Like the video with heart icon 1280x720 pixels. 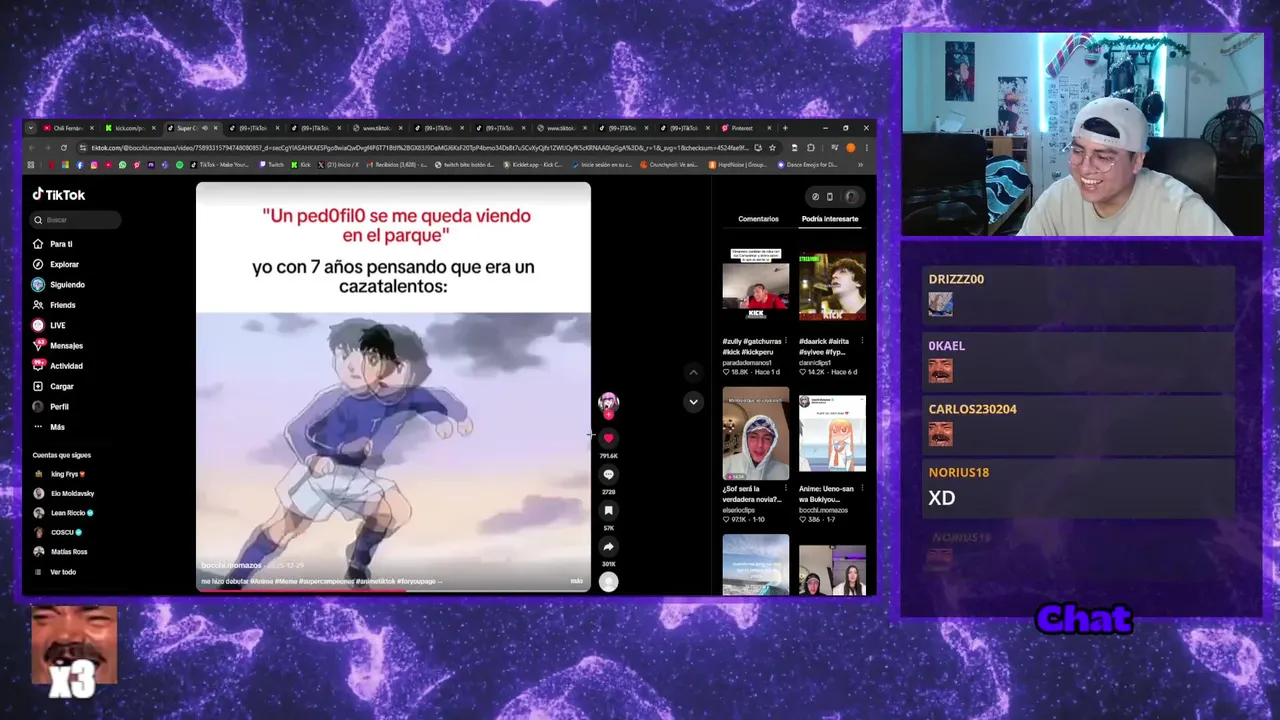pyautogui.click(x=608, y=438)
